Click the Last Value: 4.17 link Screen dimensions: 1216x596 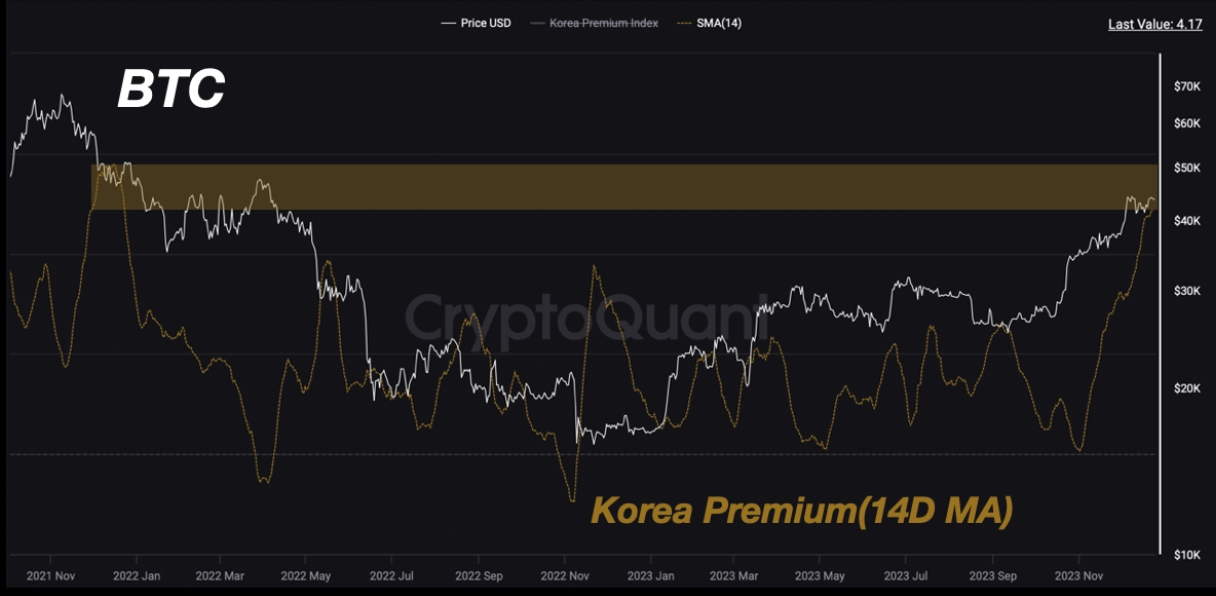click(x=1155, y=24)
